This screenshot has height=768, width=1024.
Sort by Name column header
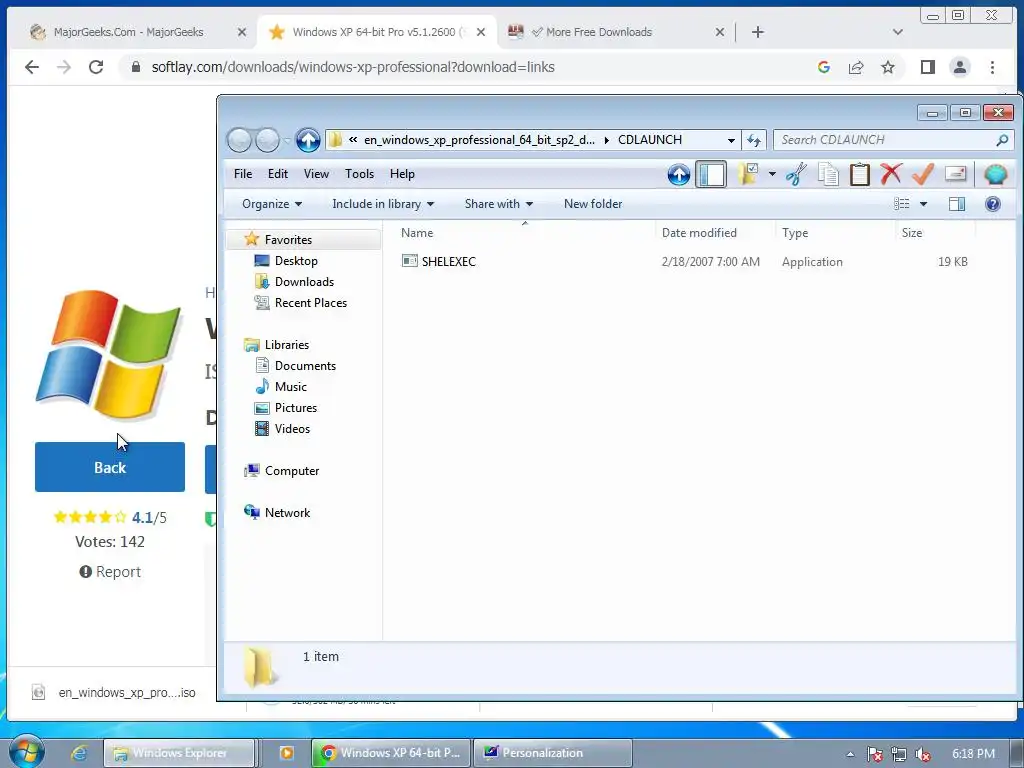click(417, 233)
